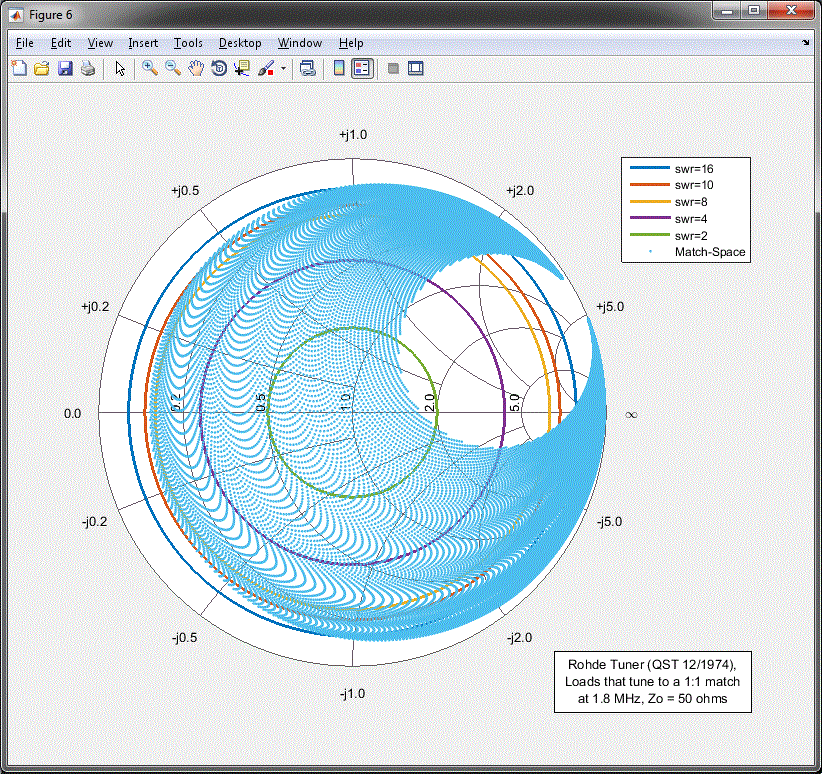This screenshot has width=822, height=774.
Task: Toggle the Edit Plot arrow tool
Action: point(120,69)
